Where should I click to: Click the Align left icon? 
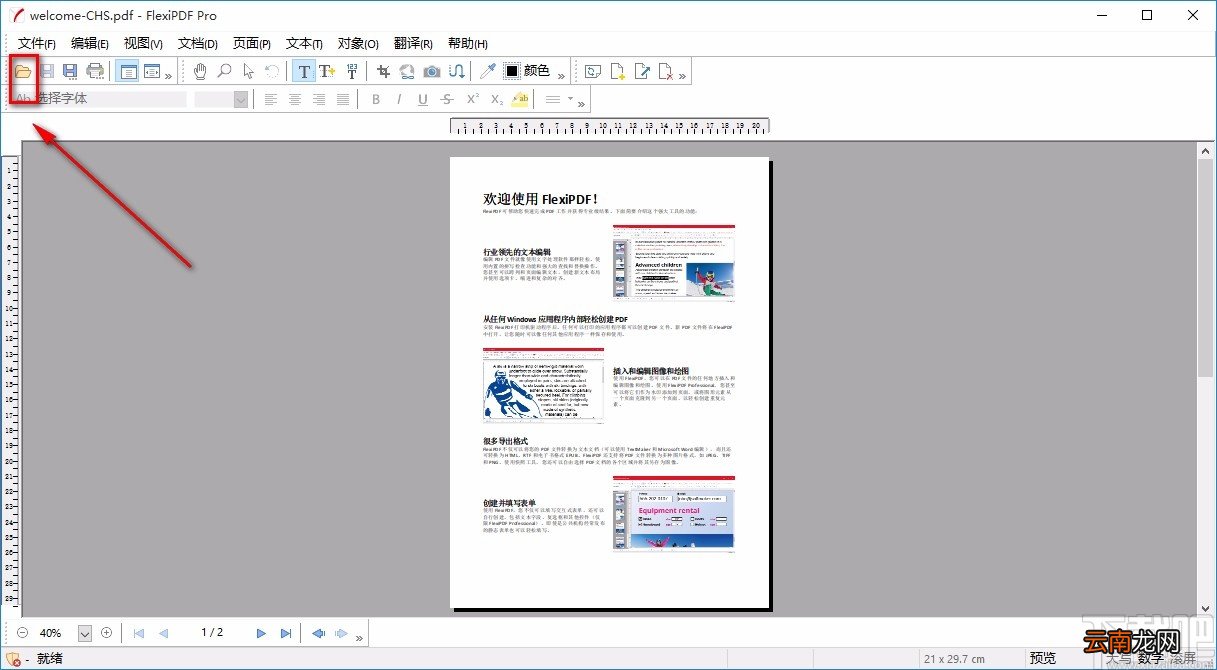click(271, 99)
